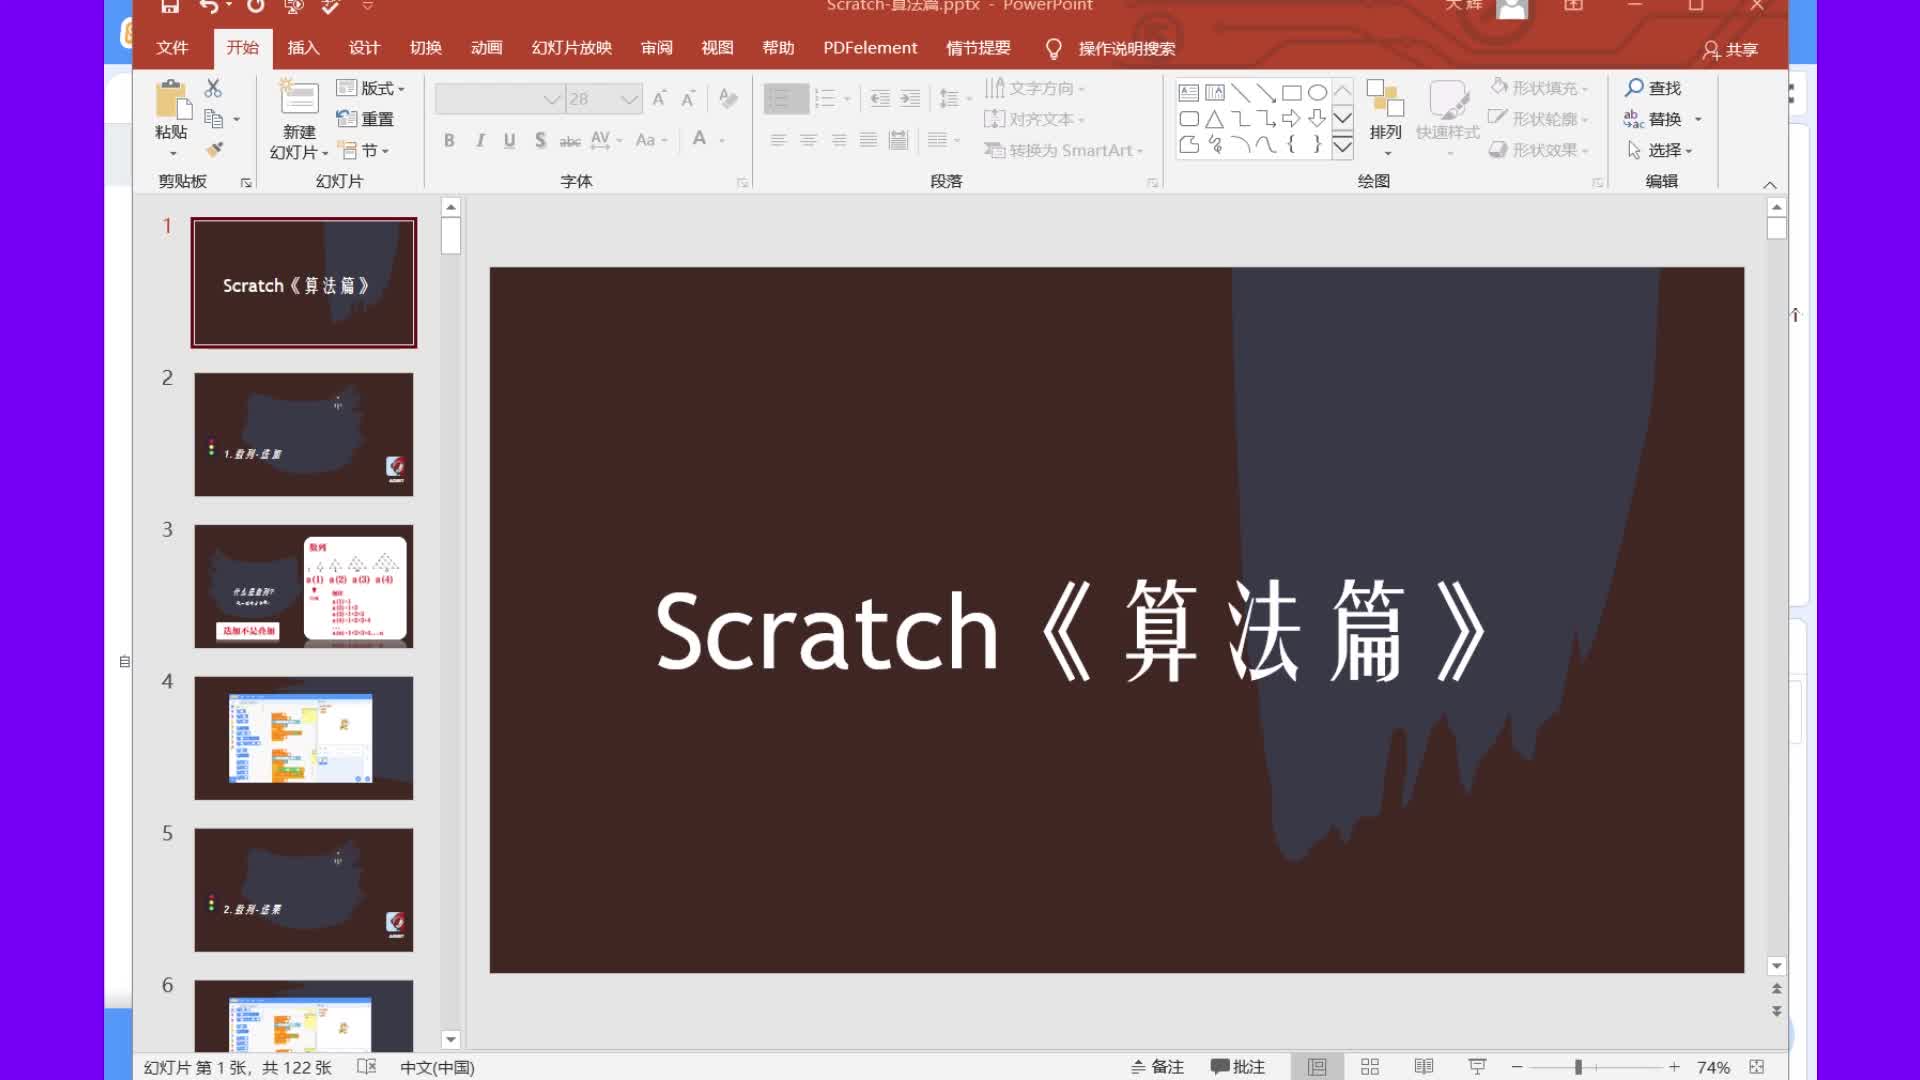The width and height of the screenshot is (1920, 1080).
Task: Toggle Underline formatting
Action: [x=510, y=140]
